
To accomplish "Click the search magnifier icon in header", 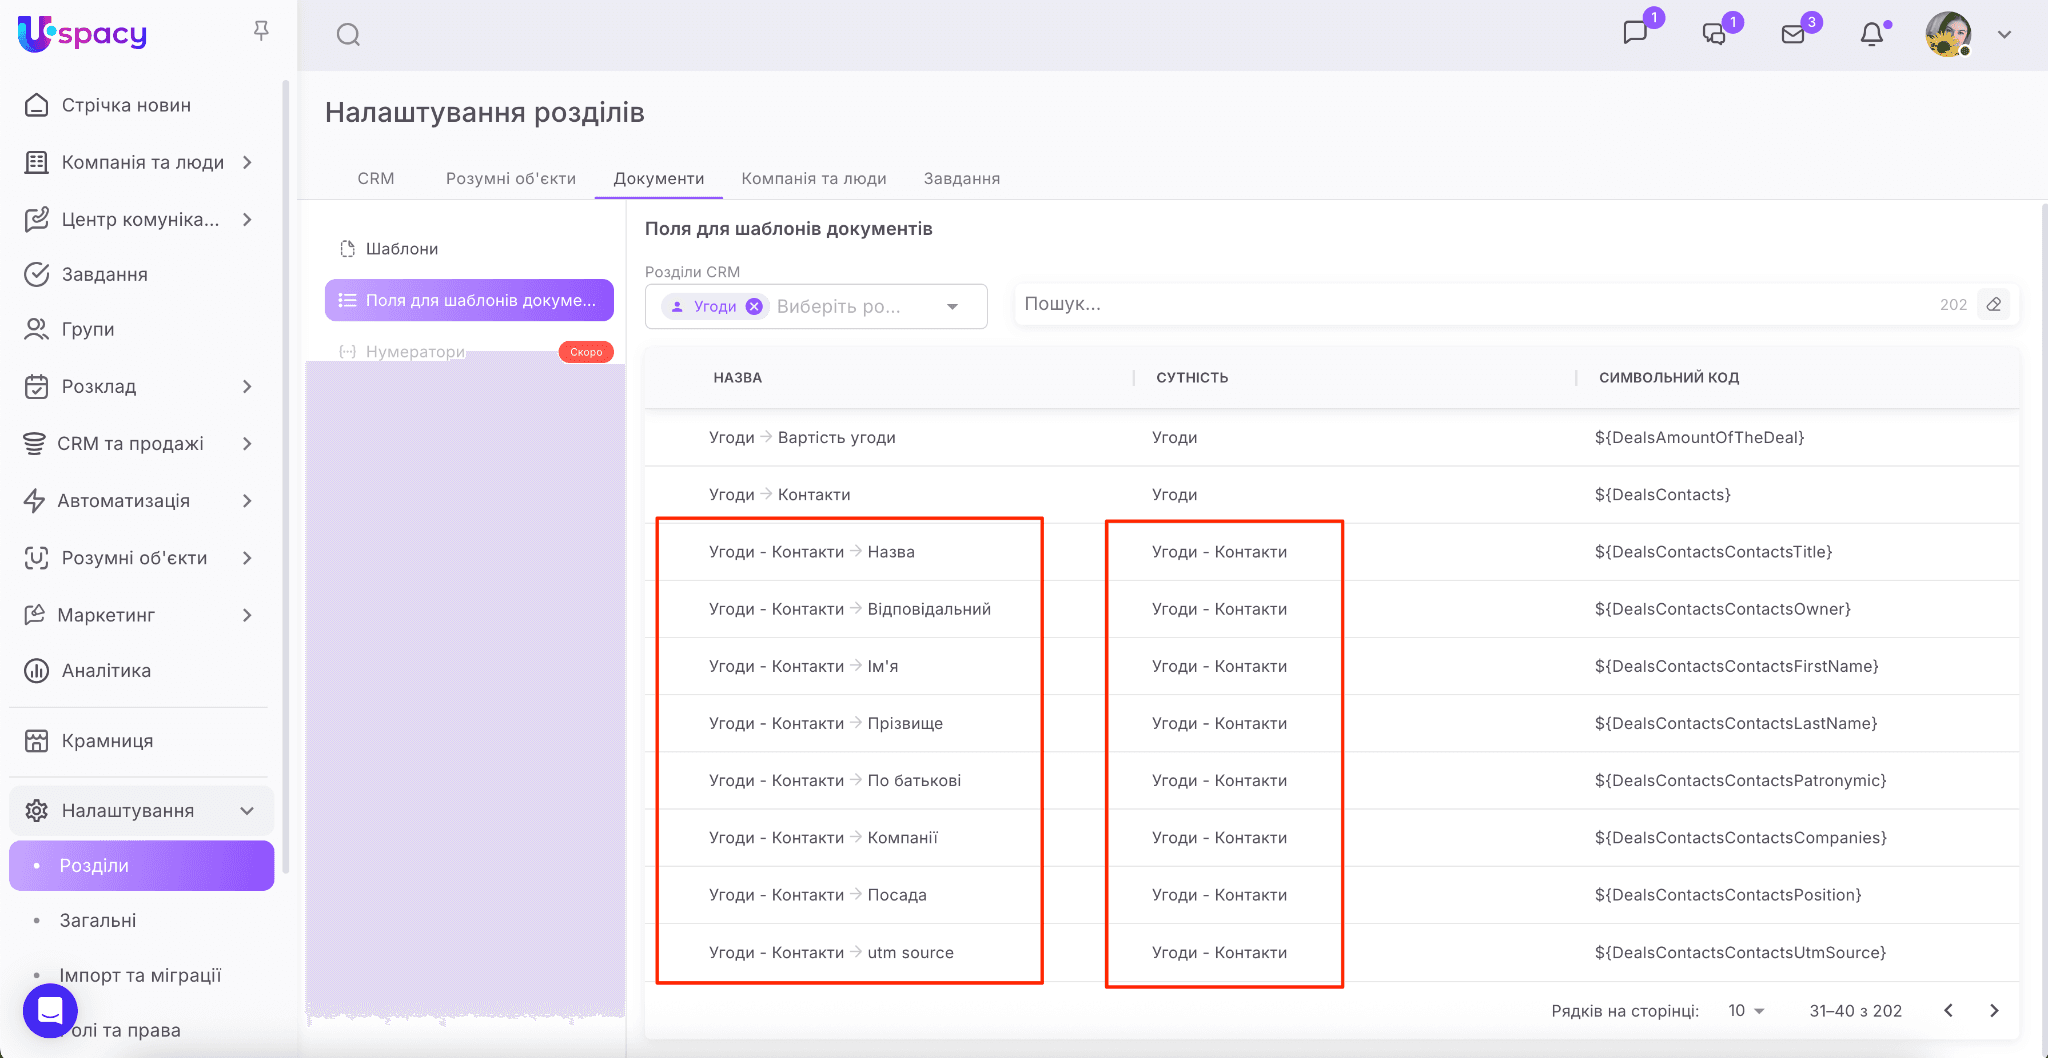I will click(348, 35).
